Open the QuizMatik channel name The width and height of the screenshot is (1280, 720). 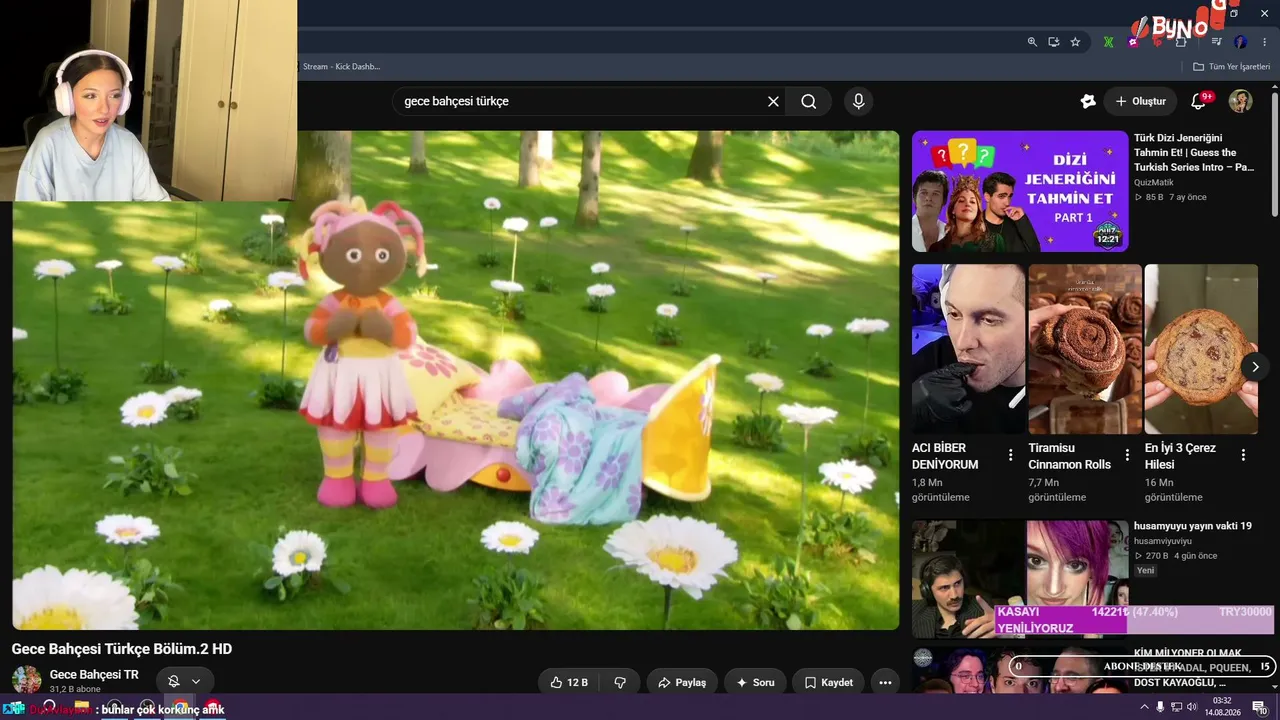click(x=1154, y=182)
